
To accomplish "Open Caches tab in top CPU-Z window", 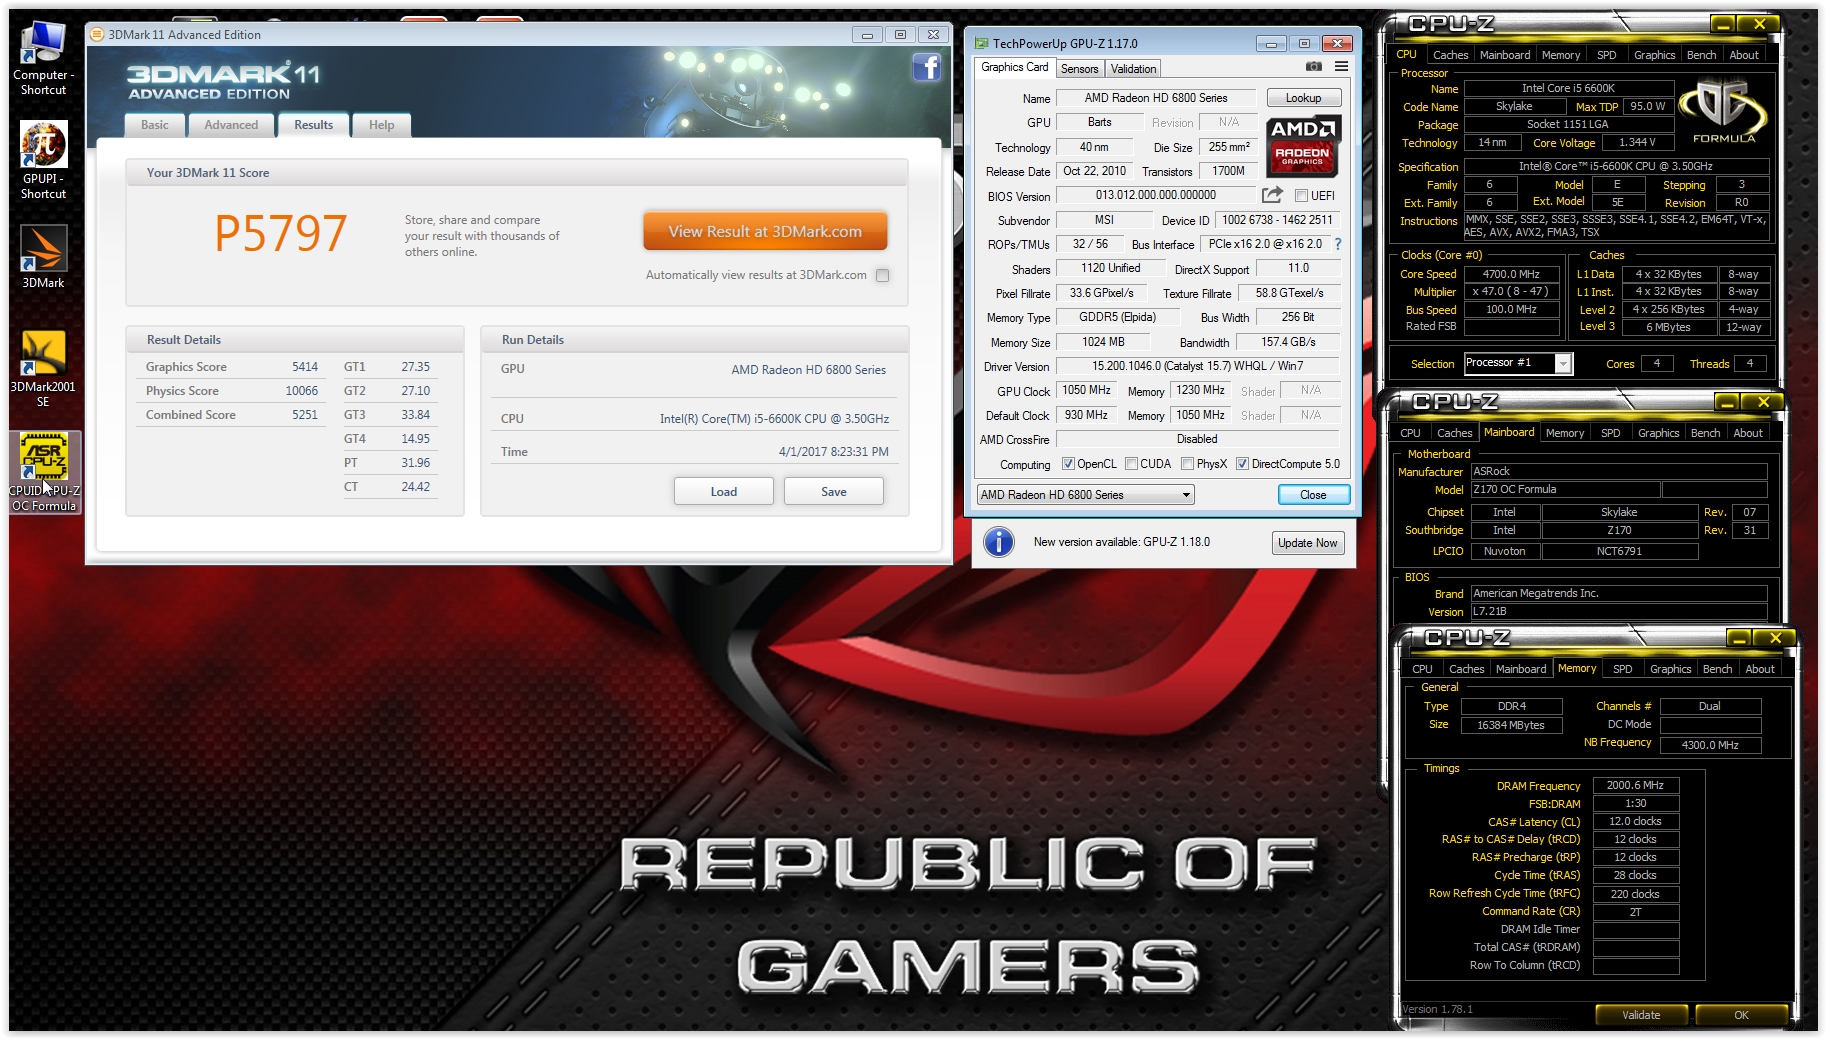I will click(1450, 55).
